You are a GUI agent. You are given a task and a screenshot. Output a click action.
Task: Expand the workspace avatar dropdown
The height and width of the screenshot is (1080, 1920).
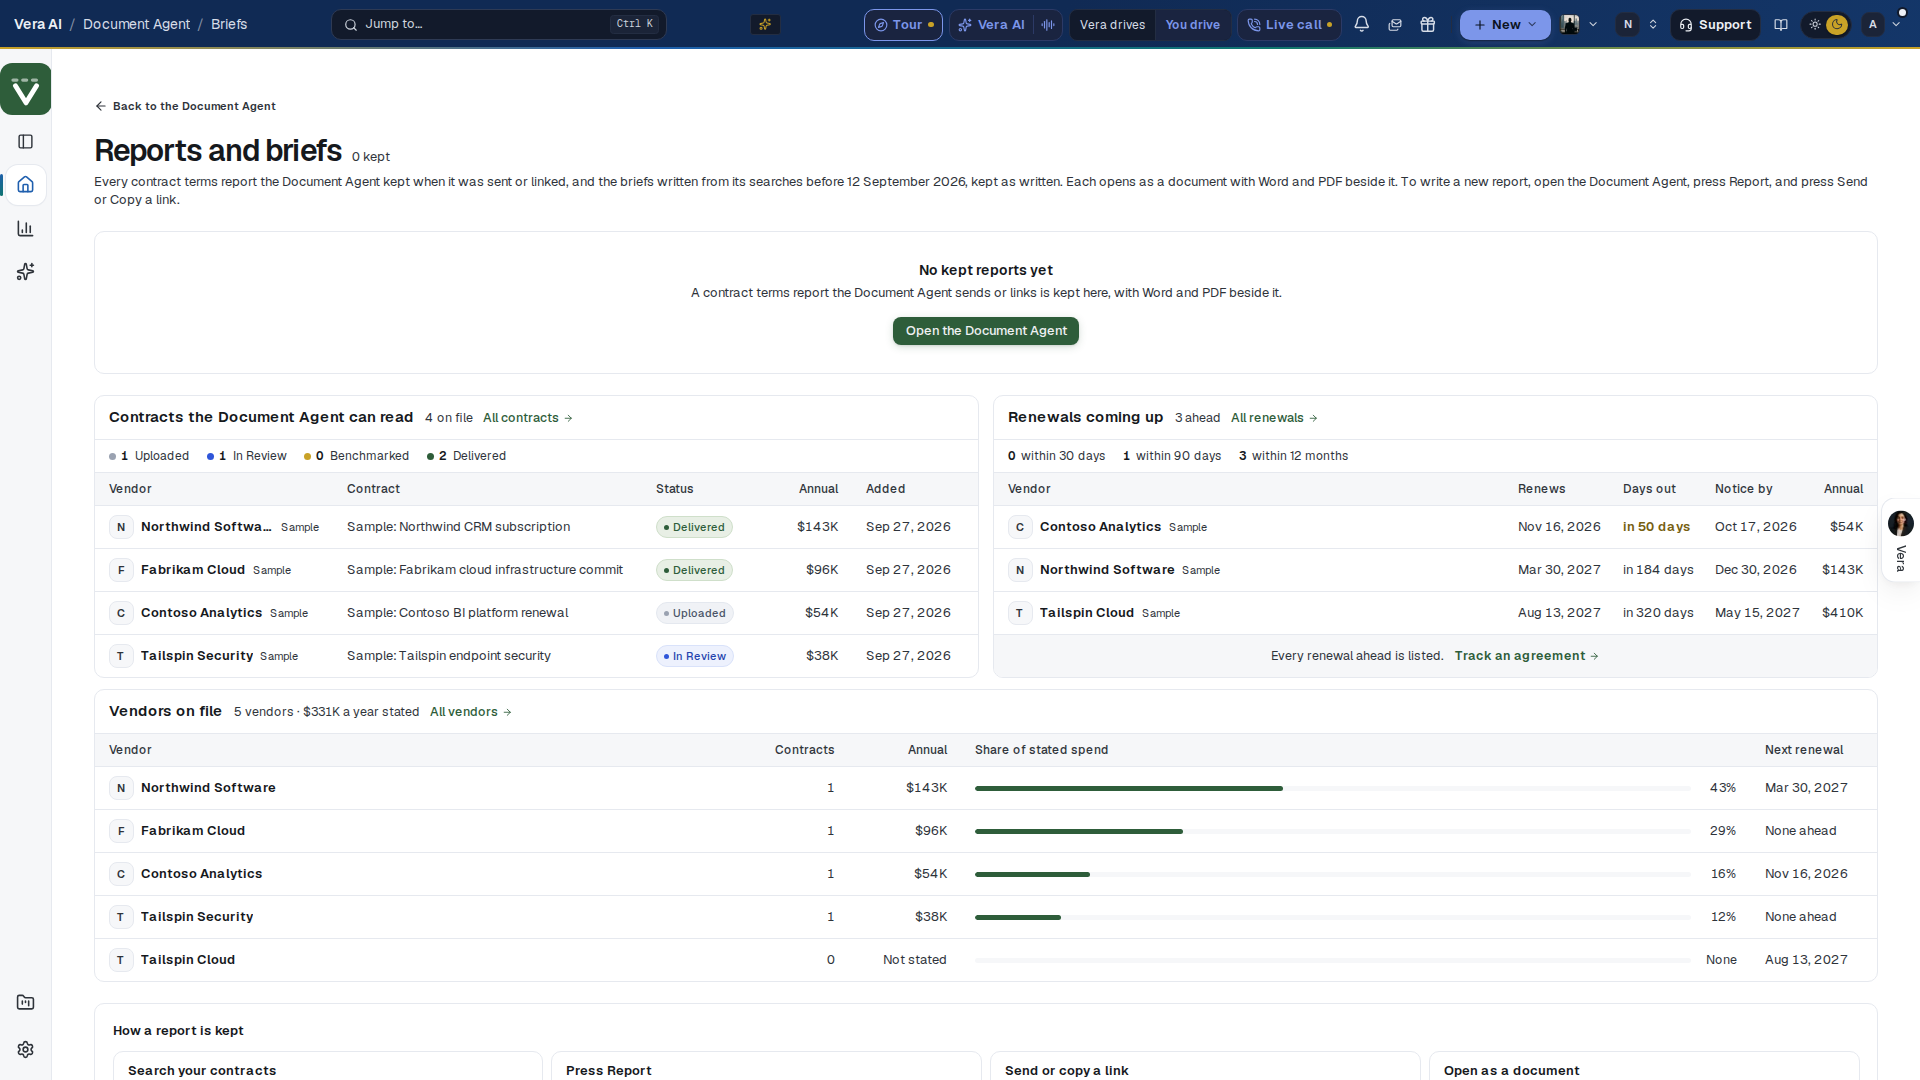(1580, 24)
